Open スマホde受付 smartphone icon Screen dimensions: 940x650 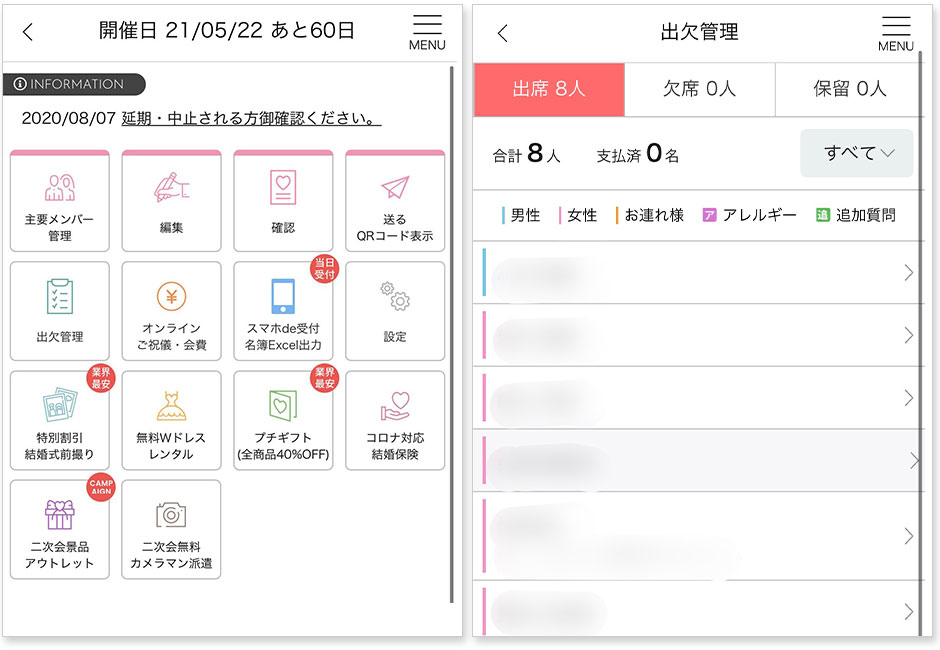tap(283, 296)
